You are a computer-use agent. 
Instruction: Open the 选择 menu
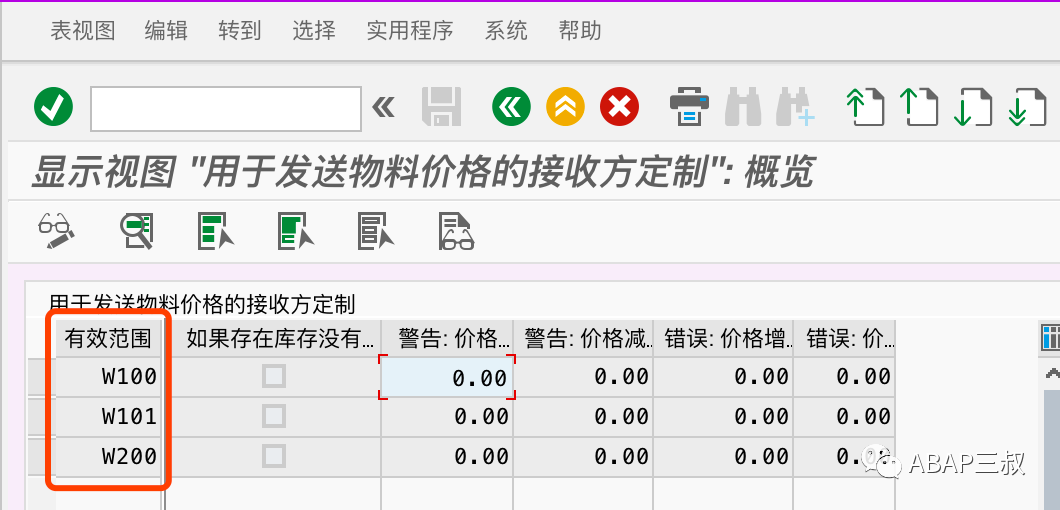point(314,30)
